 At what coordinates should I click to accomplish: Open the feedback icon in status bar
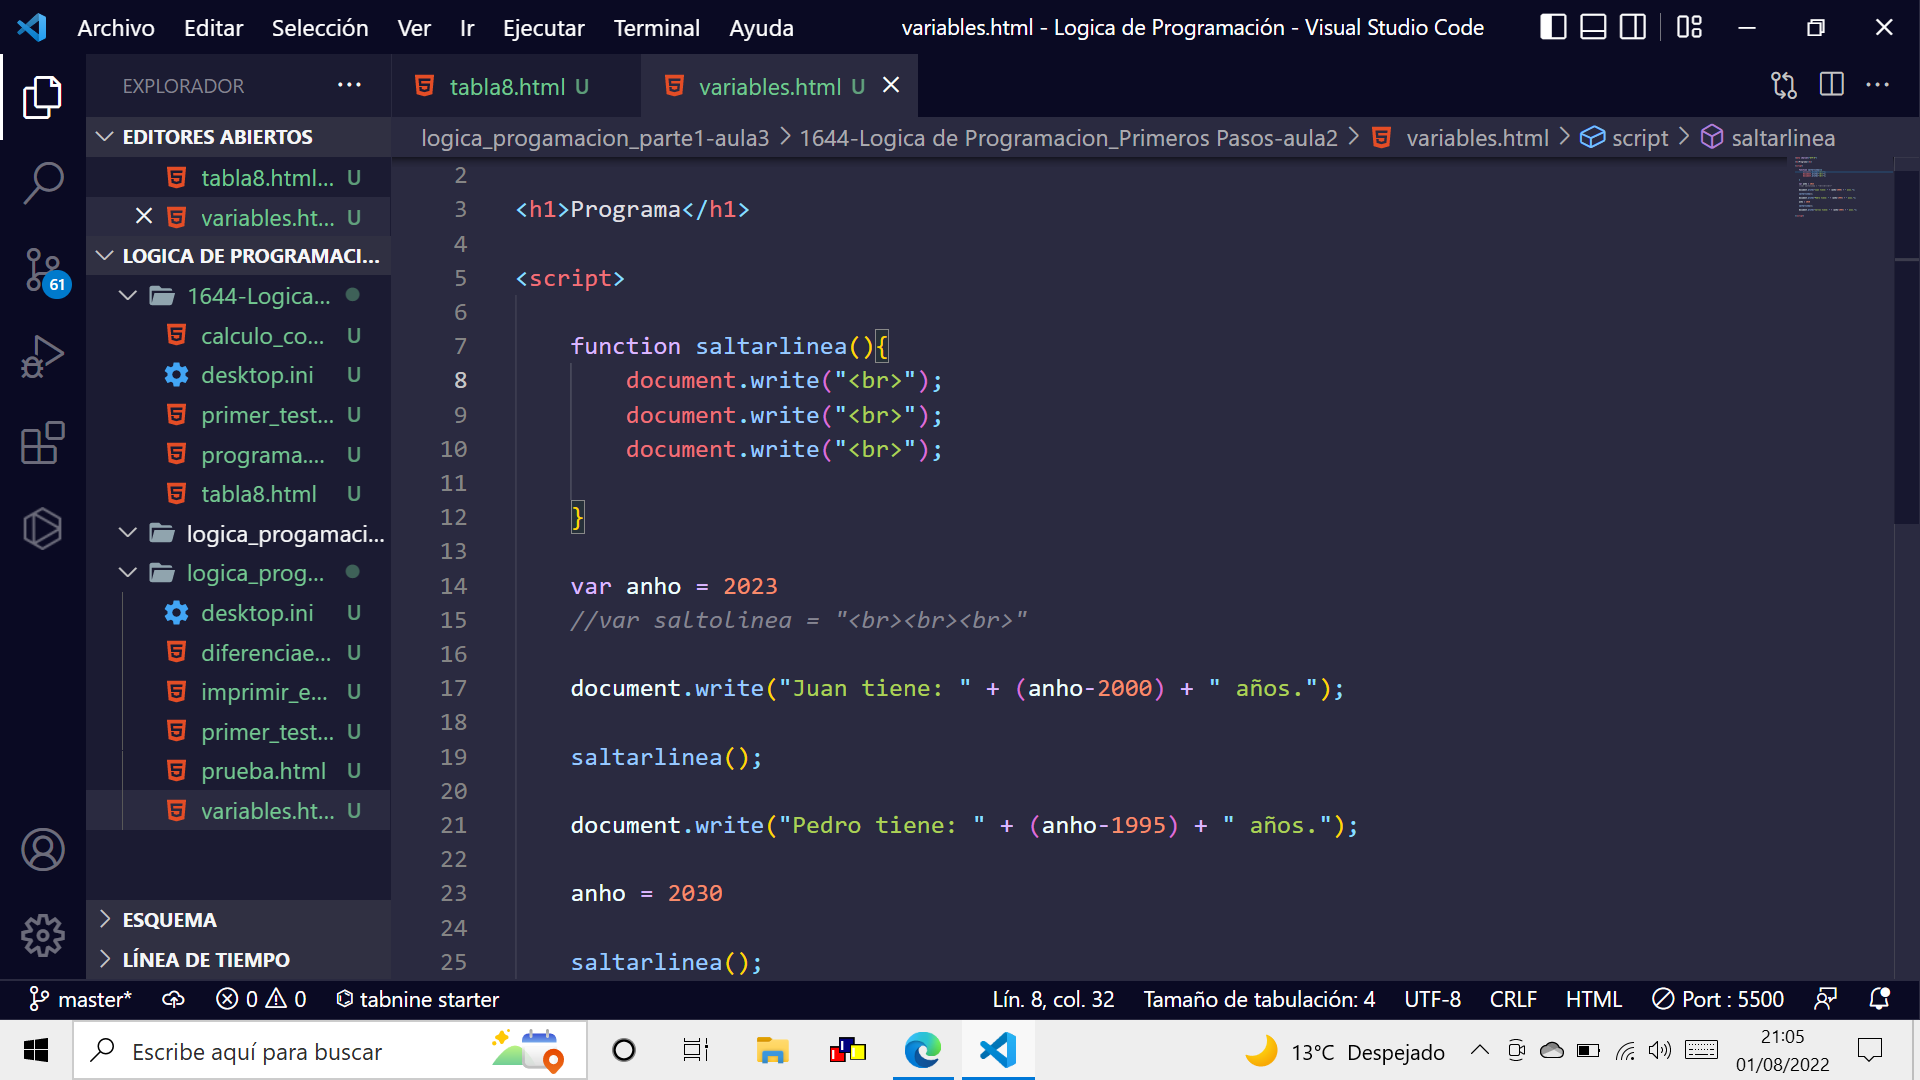[1826, 999]
